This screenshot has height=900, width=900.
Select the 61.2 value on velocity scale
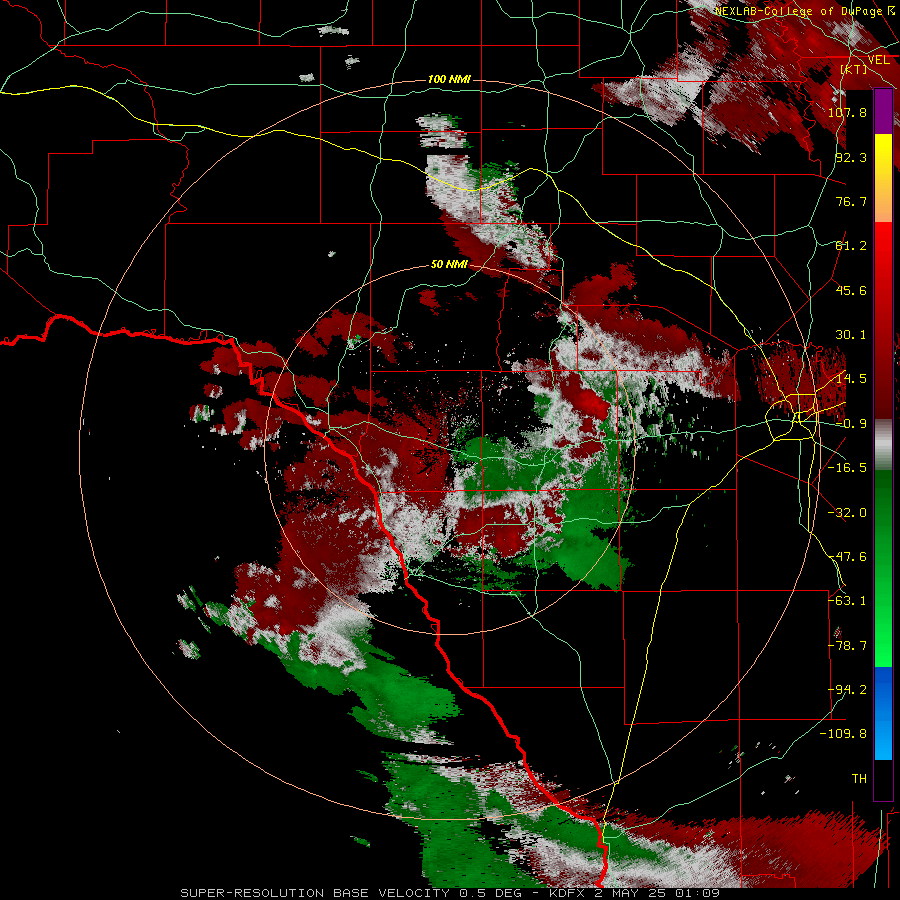[851, 246]
